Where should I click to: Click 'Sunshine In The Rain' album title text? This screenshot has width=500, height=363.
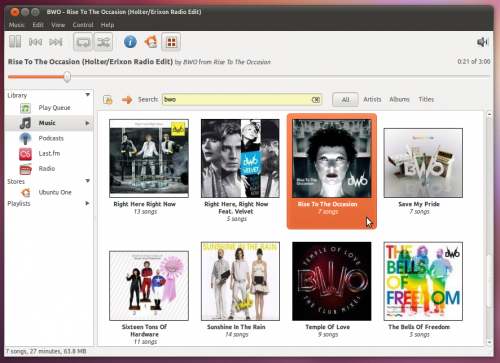(236, 327)
